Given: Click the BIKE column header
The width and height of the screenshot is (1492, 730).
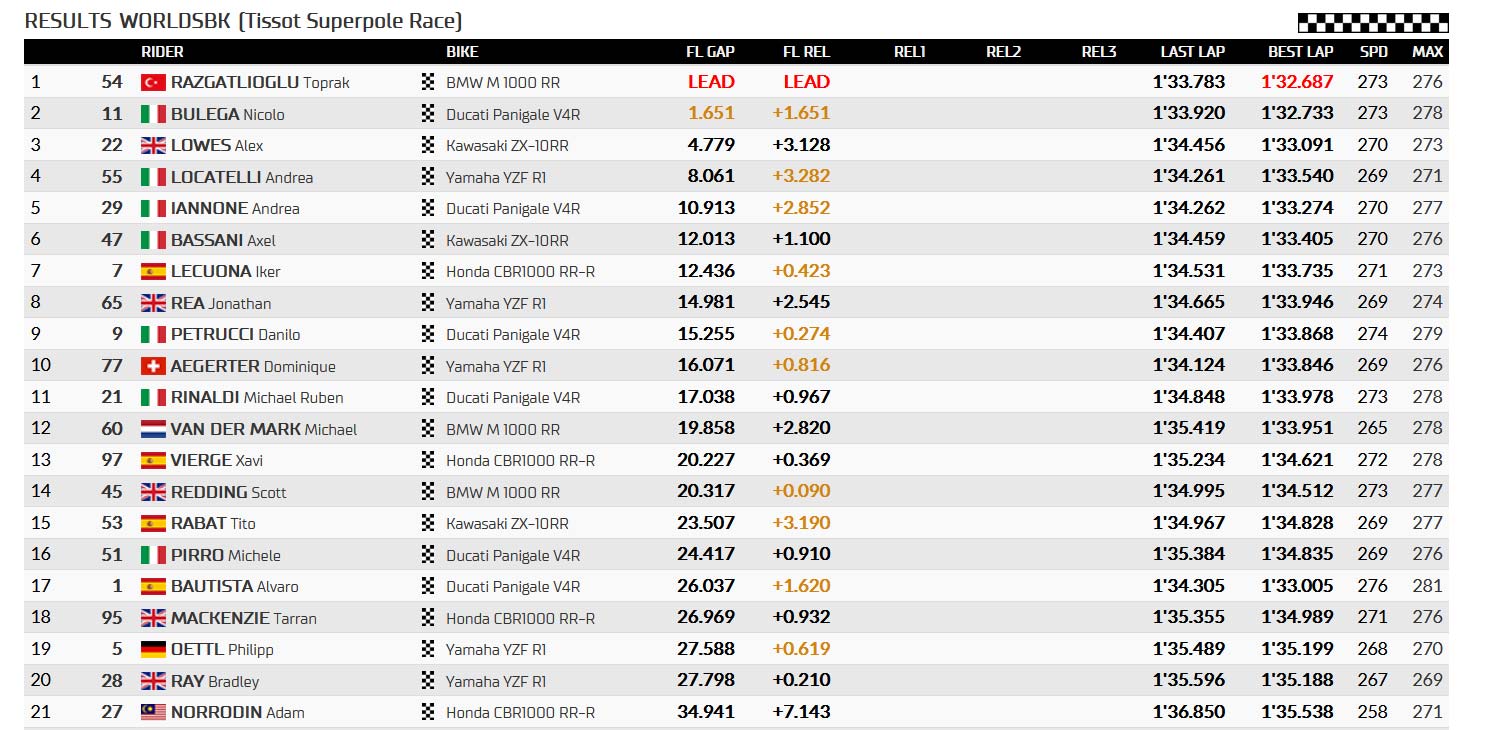Looking at the screenshot, I should [x=462, y=52].
